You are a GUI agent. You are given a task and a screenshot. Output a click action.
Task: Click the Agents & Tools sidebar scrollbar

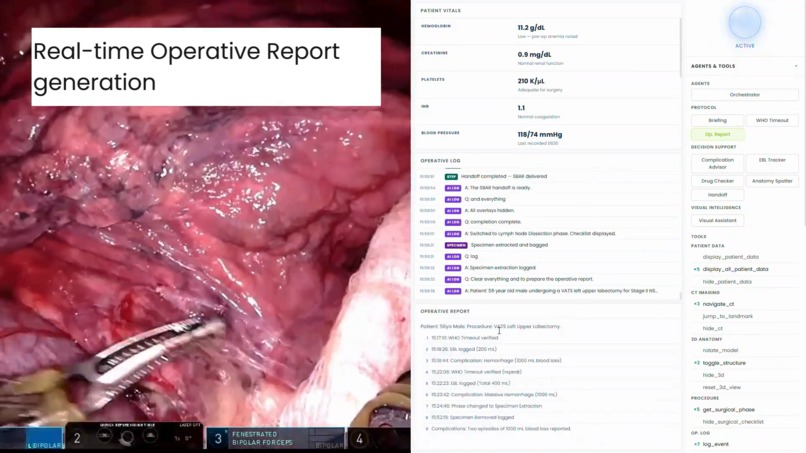pyautogui.click(x=803, y=113)
